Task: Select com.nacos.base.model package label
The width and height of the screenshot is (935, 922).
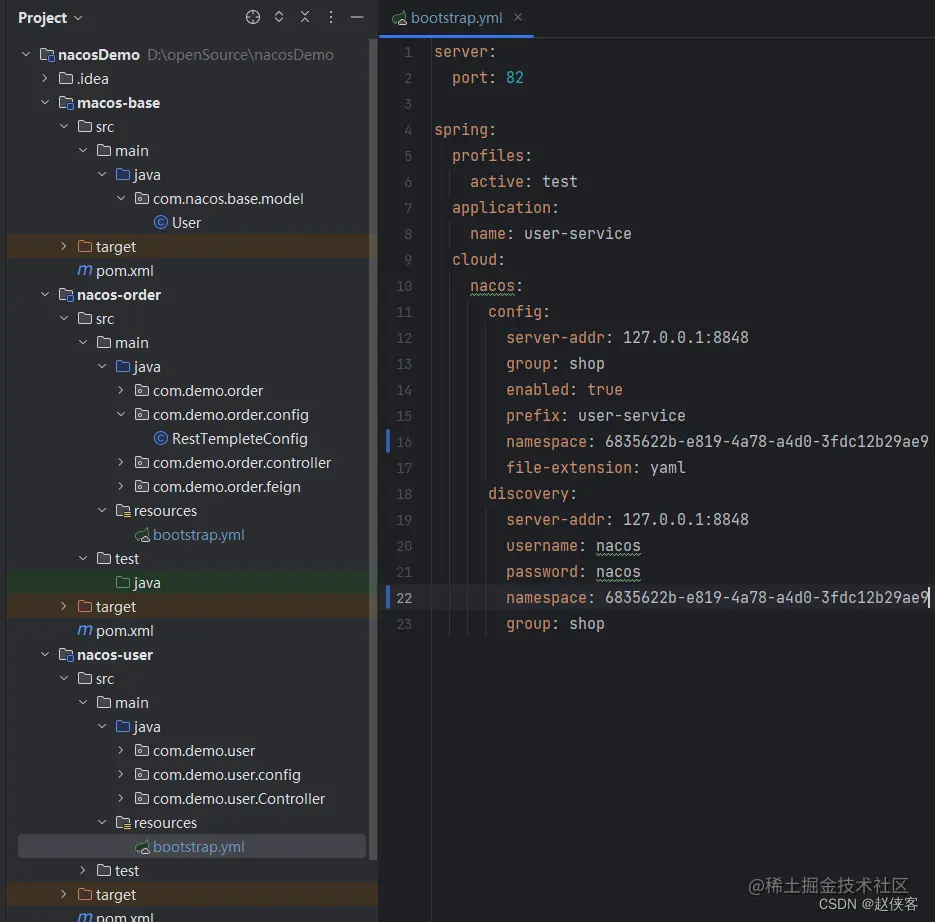Action: coord(228,199)
